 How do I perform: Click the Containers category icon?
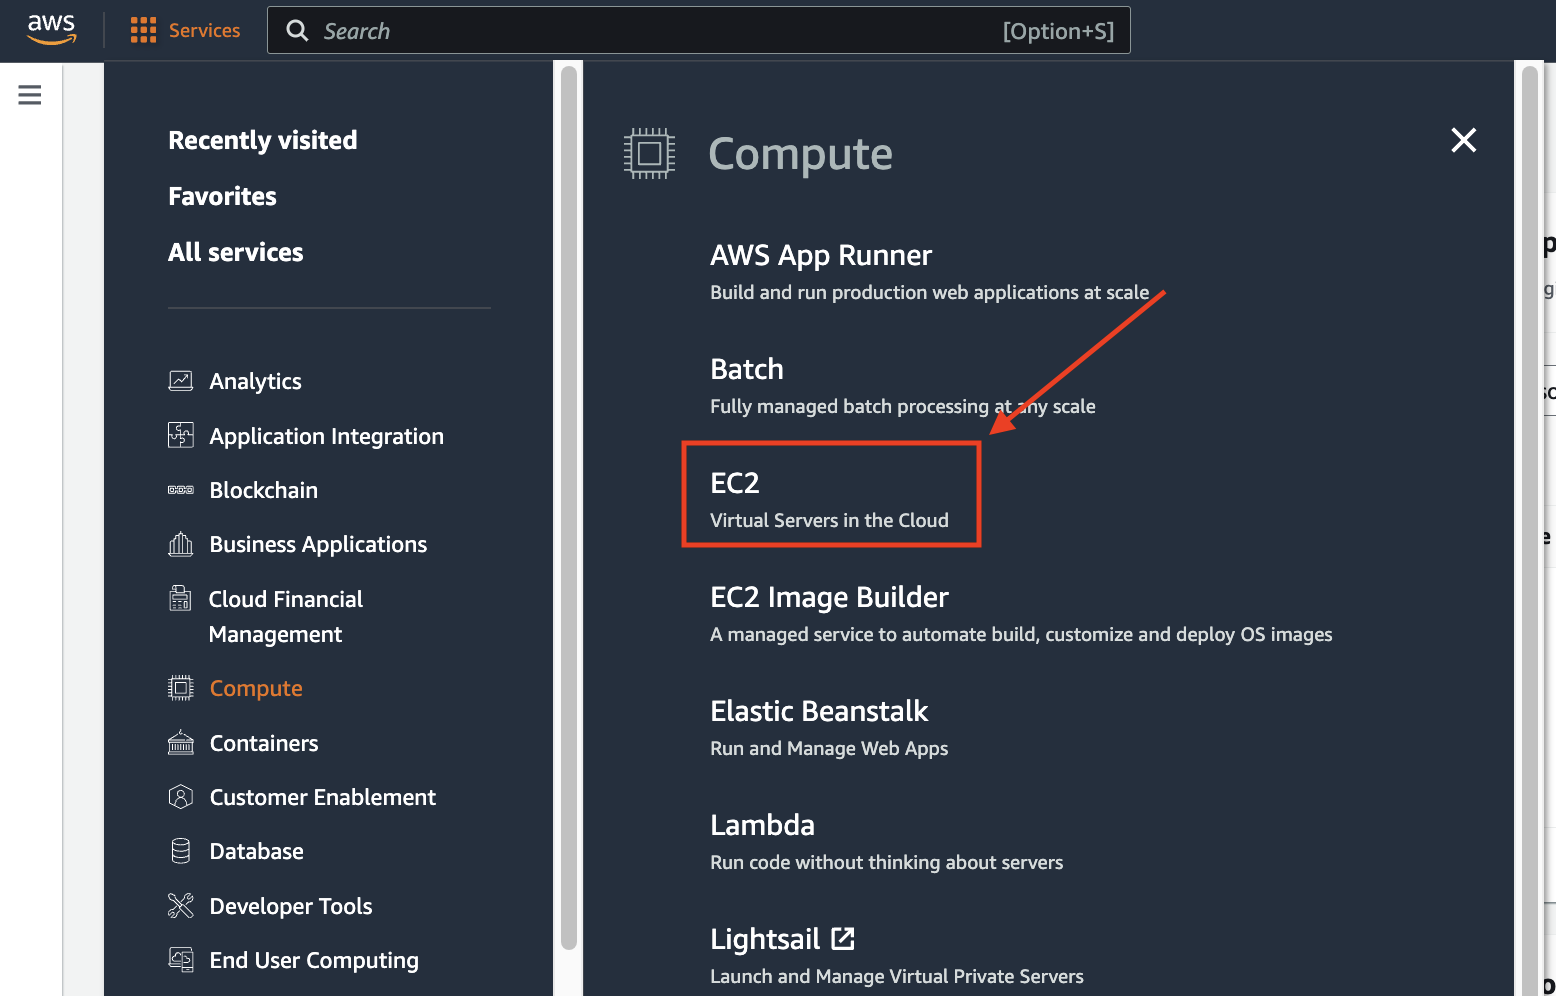coord(181,743)
